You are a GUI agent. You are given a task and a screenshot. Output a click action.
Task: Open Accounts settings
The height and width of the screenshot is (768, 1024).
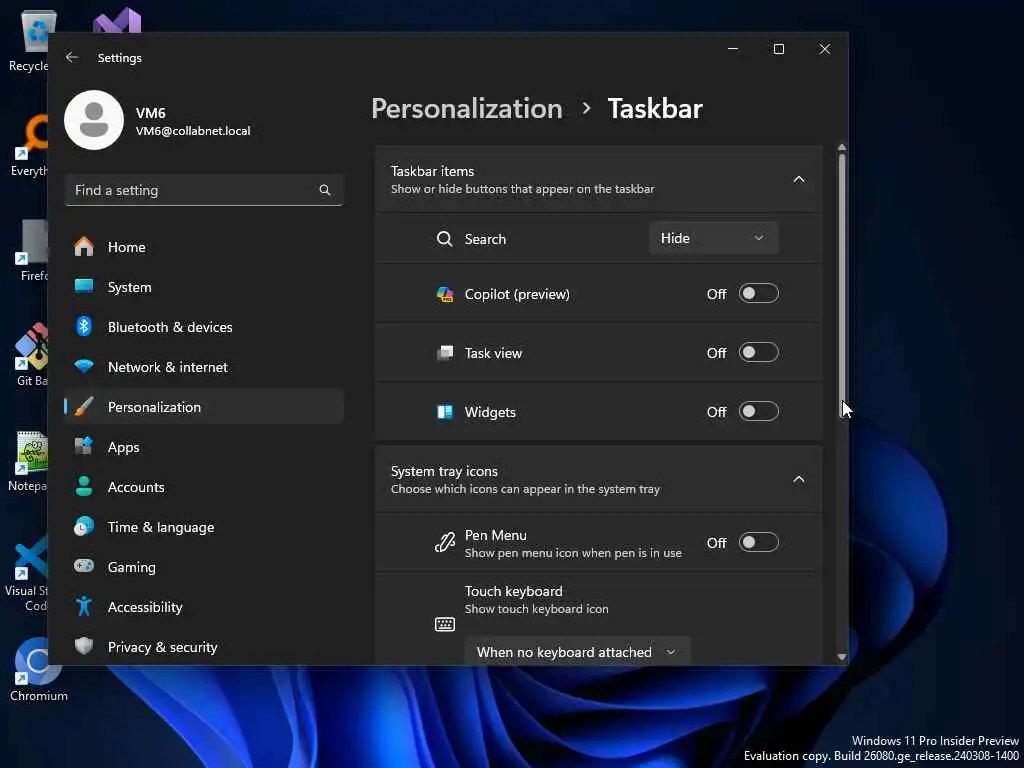click(x=204, y=487)
